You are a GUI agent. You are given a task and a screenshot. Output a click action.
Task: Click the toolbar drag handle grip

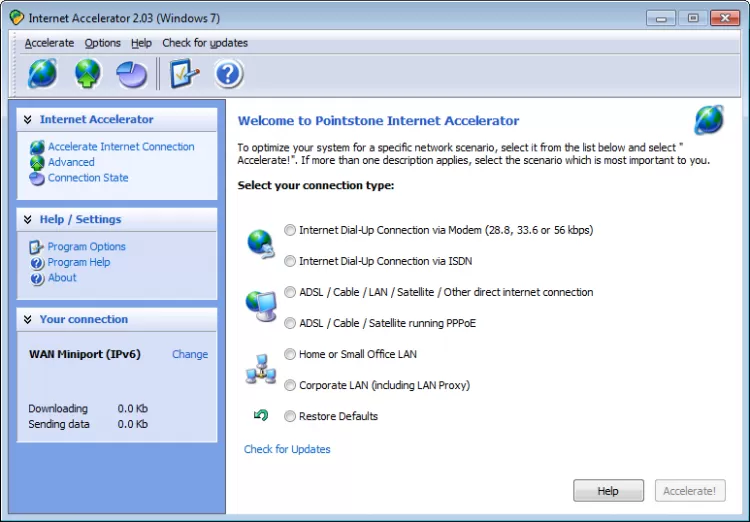click(15, 64)
